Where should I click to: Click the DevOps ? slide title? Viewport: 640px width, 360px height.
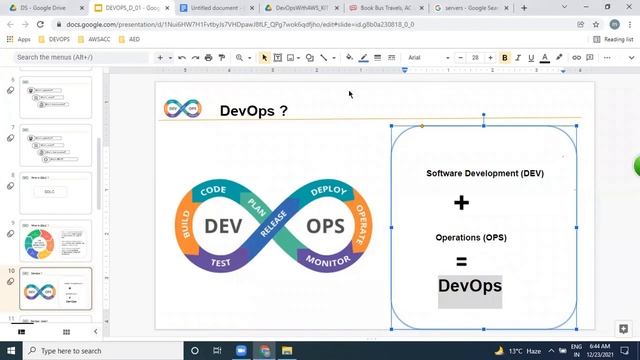pyautogui.click(x=254, y=111)
